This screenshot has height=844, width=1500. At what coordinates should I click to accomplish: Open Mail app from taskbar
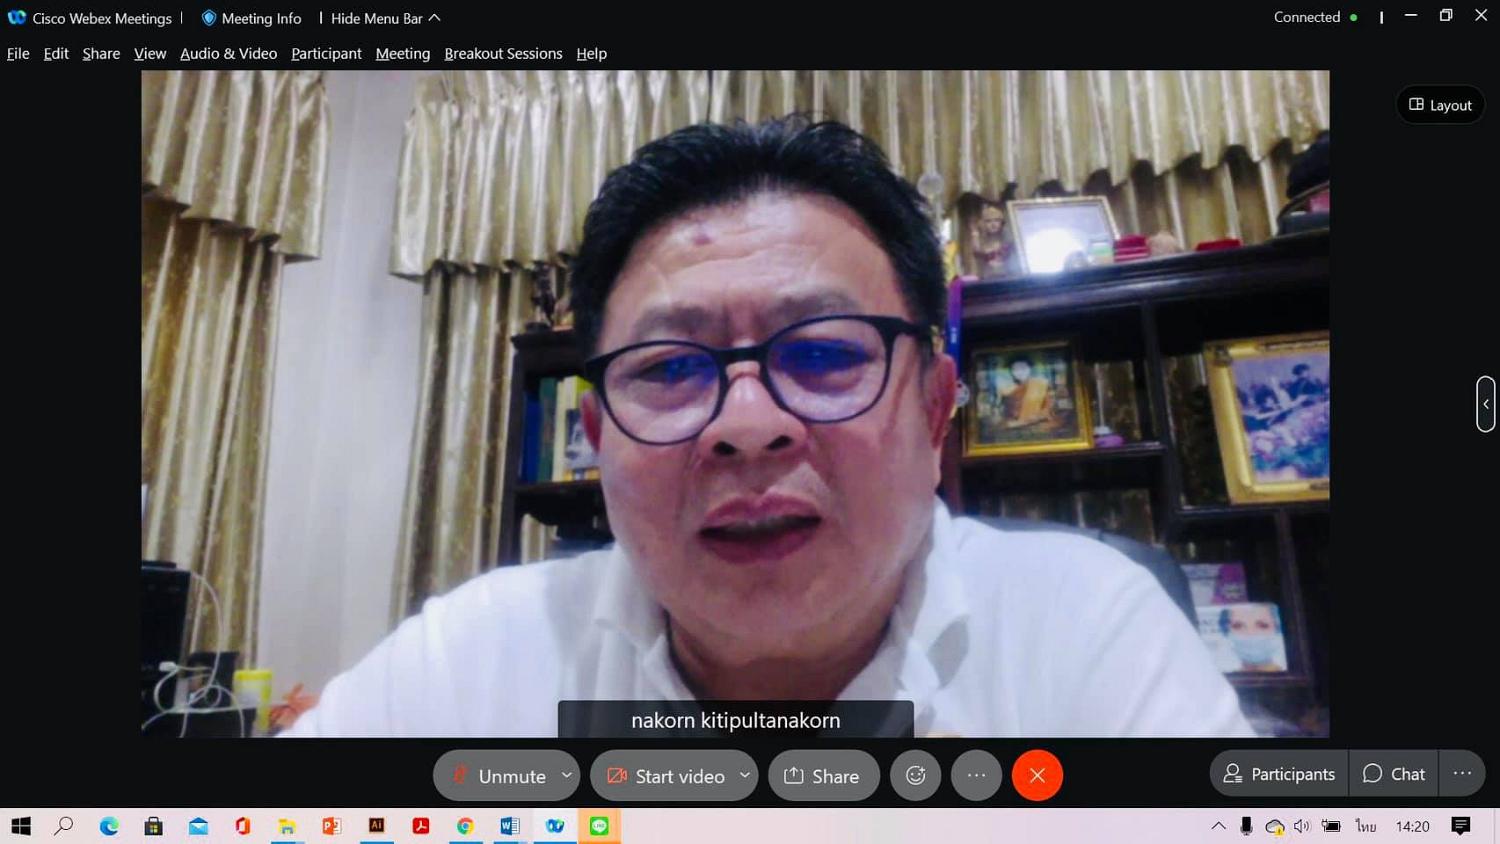click(198, 826)
